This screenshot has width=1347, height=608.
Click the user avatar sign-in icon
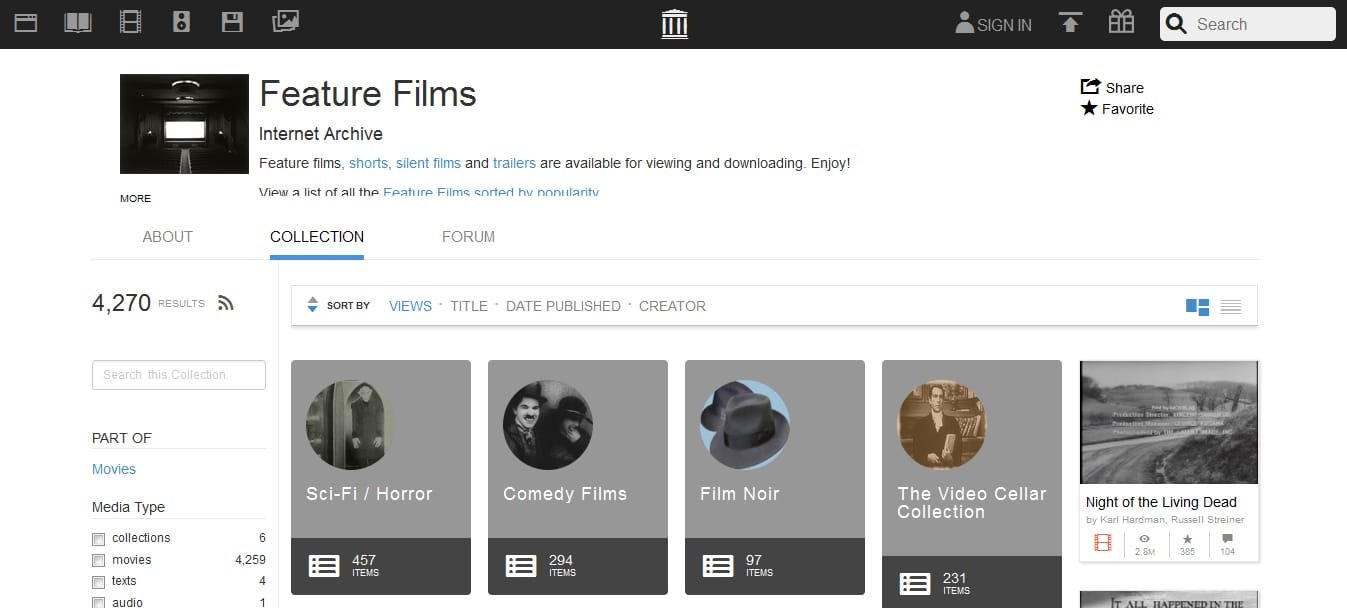(964, 23)
